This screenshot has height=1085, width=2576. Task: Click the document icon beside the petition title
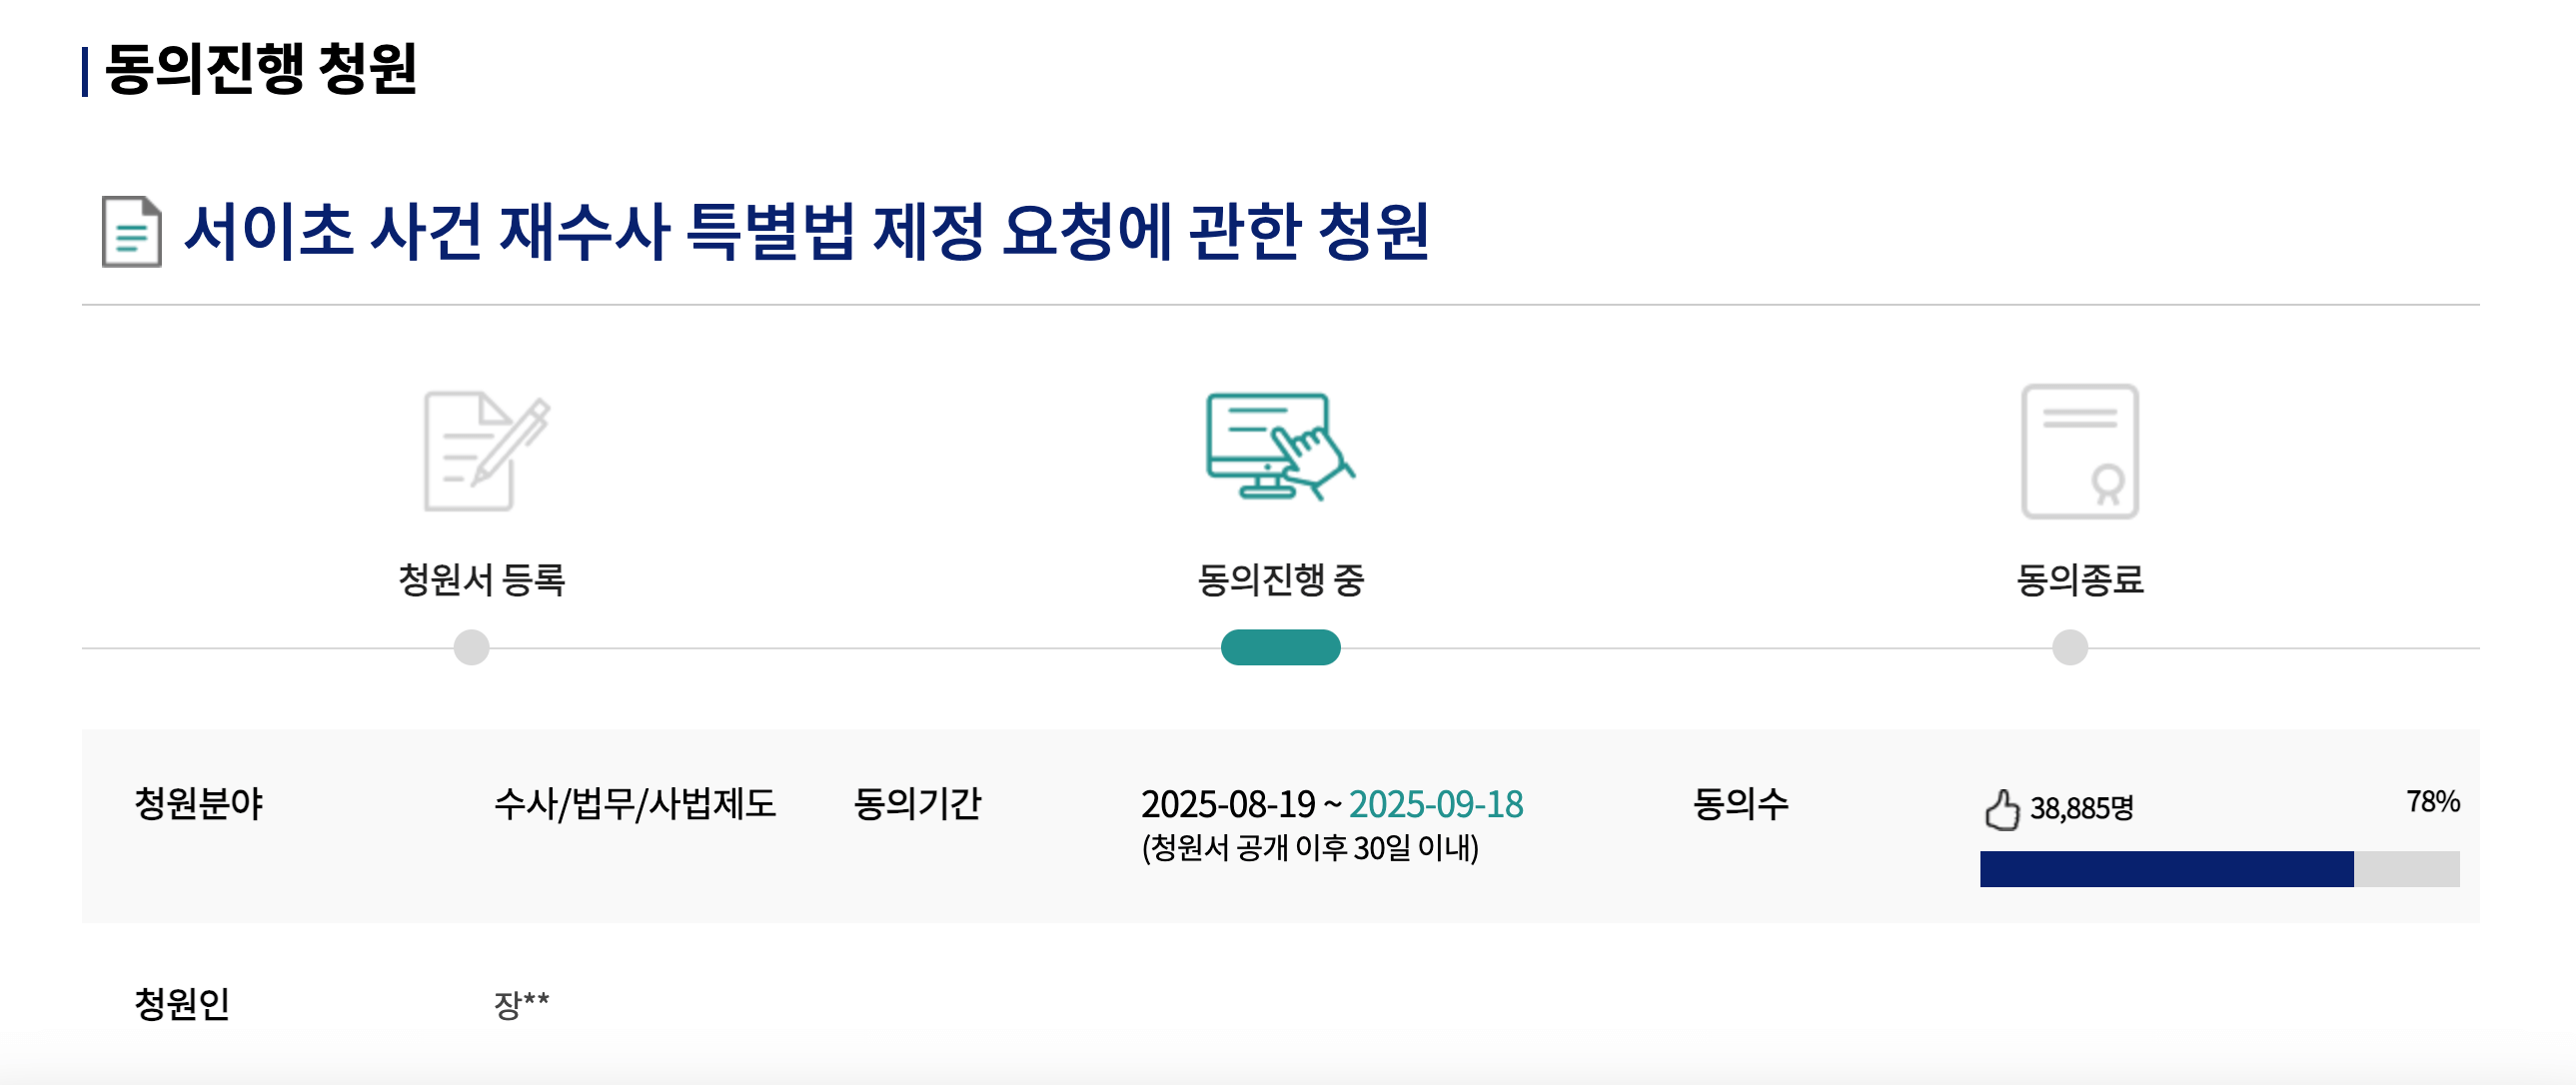click(130, 232)
